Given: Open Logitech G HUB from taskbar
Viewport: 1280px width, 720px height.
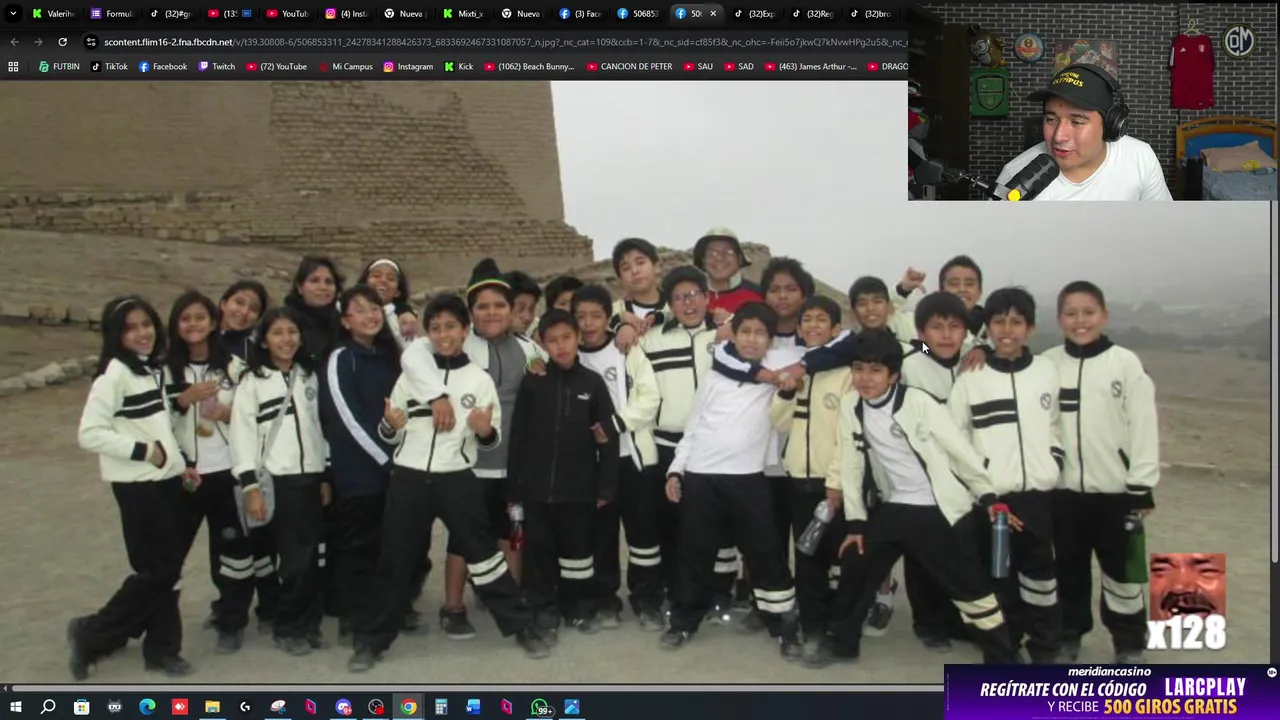Looking at the screenshot, I should (245, 707).
